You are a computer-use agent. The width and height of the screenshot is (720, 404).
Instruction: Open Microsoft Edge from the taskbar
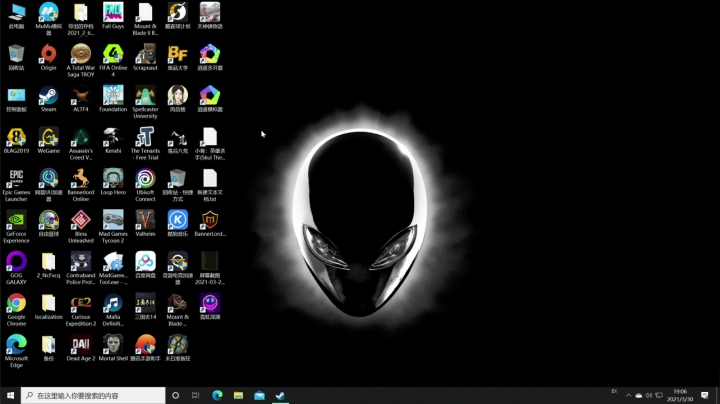[217, 395]
